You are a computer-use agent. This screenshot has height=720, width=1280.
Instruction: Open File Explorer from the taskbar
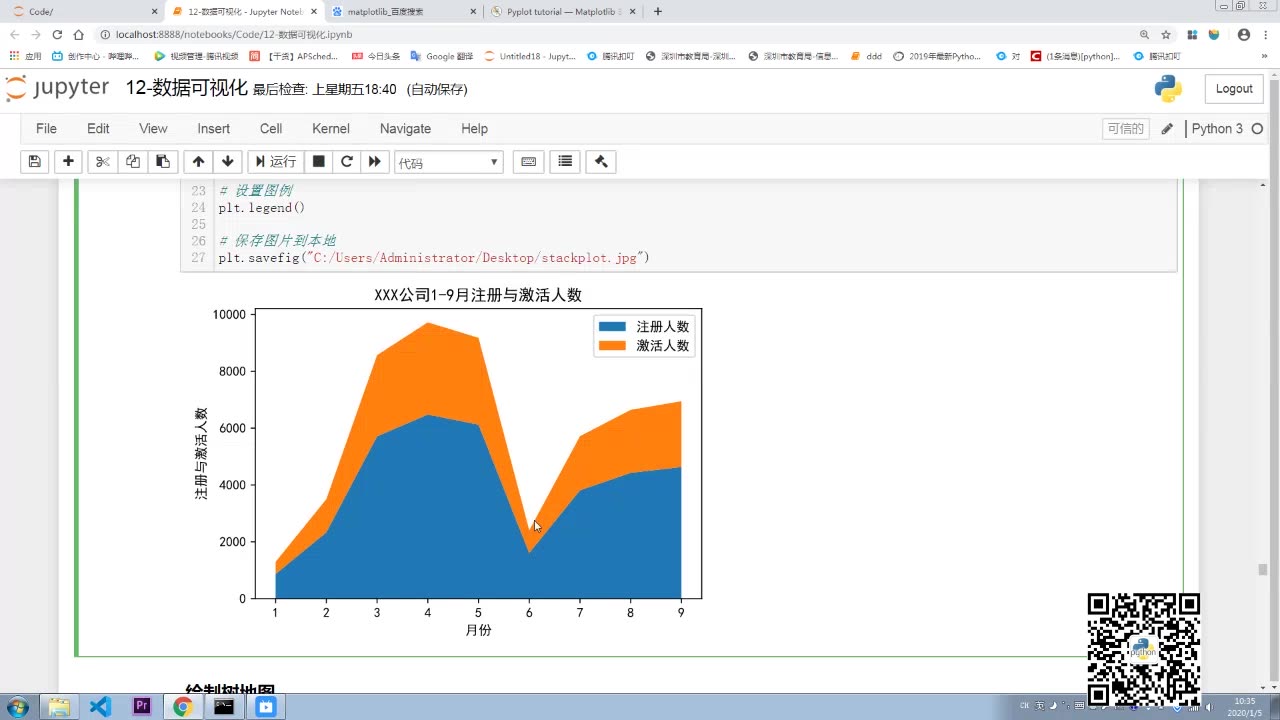pyautogui.click(x=60, y=707)
